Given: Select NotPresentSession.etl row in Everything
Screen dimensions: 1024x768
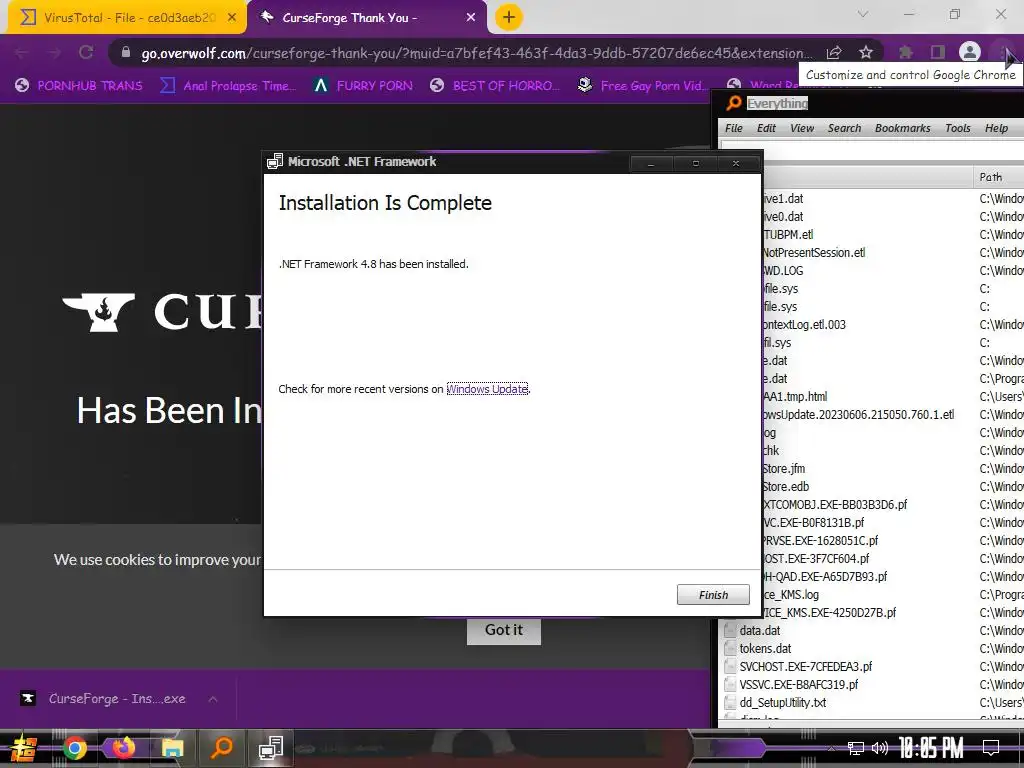Looking at the screenshot, I should click(x=814, y=253).
